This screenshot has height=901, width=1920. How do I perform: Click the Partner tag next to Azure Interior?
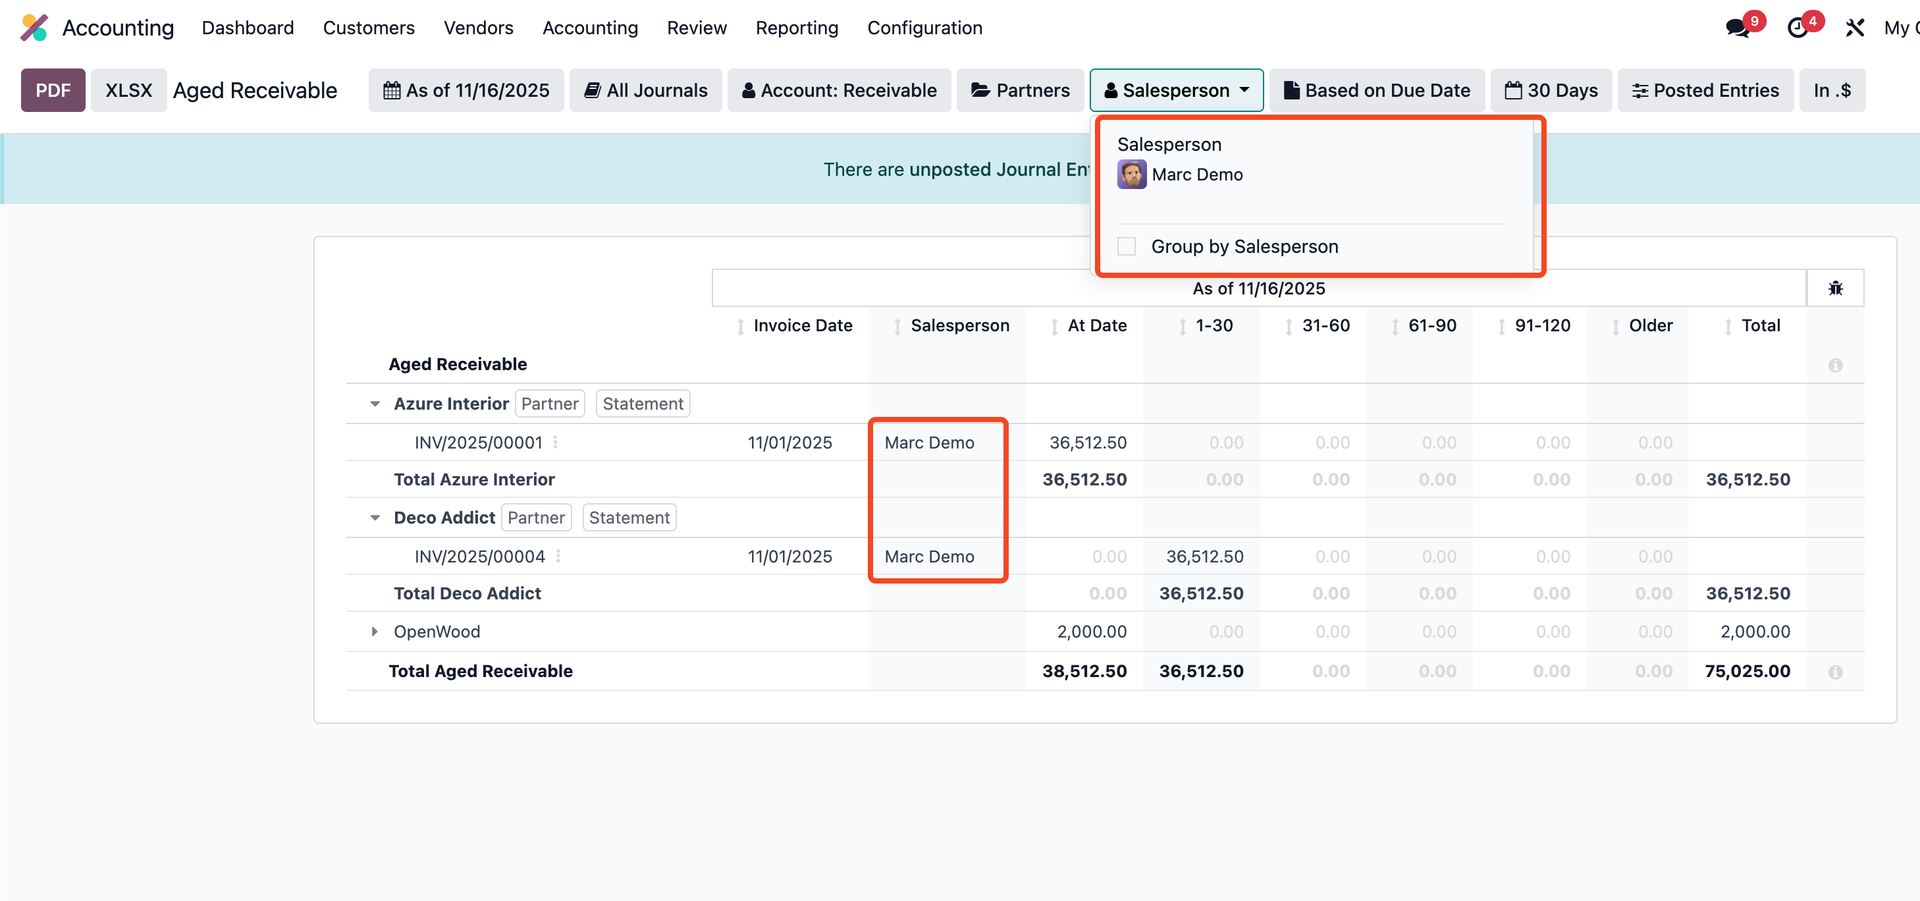pos(549,403)
